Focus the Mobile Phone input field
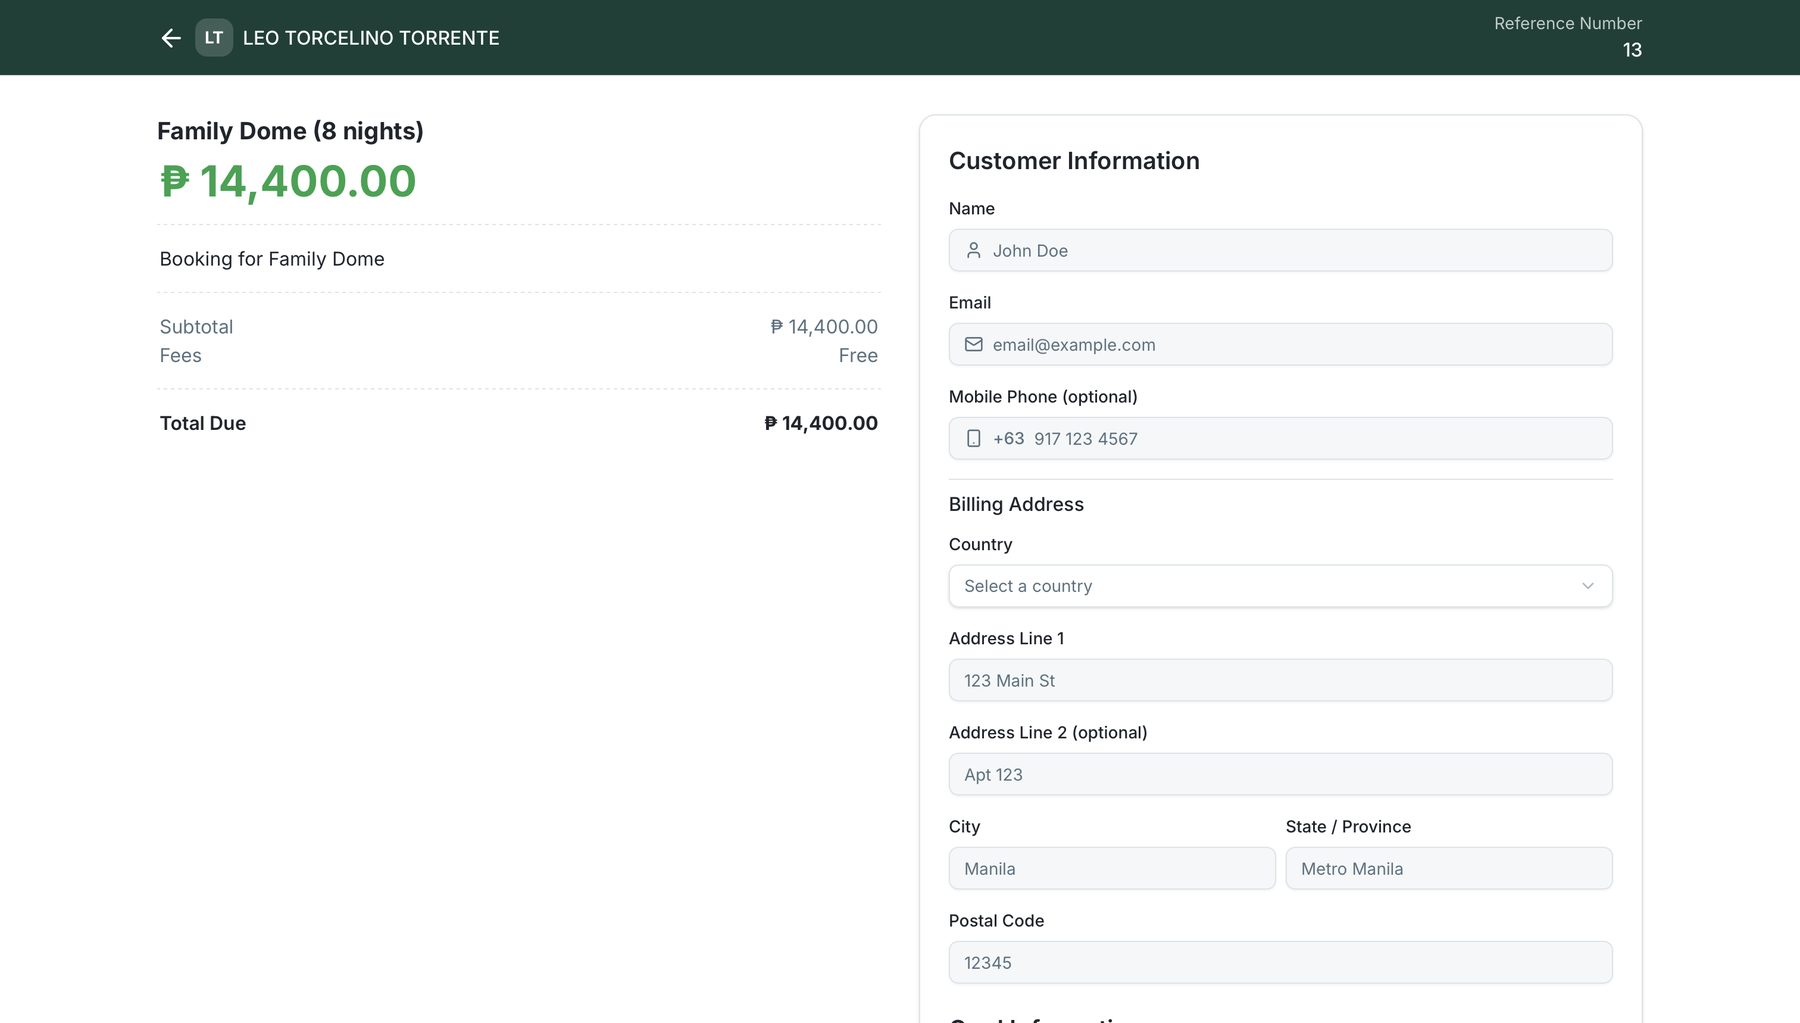This screenshot has width=1800, height=1023. tap(1280, 439)
